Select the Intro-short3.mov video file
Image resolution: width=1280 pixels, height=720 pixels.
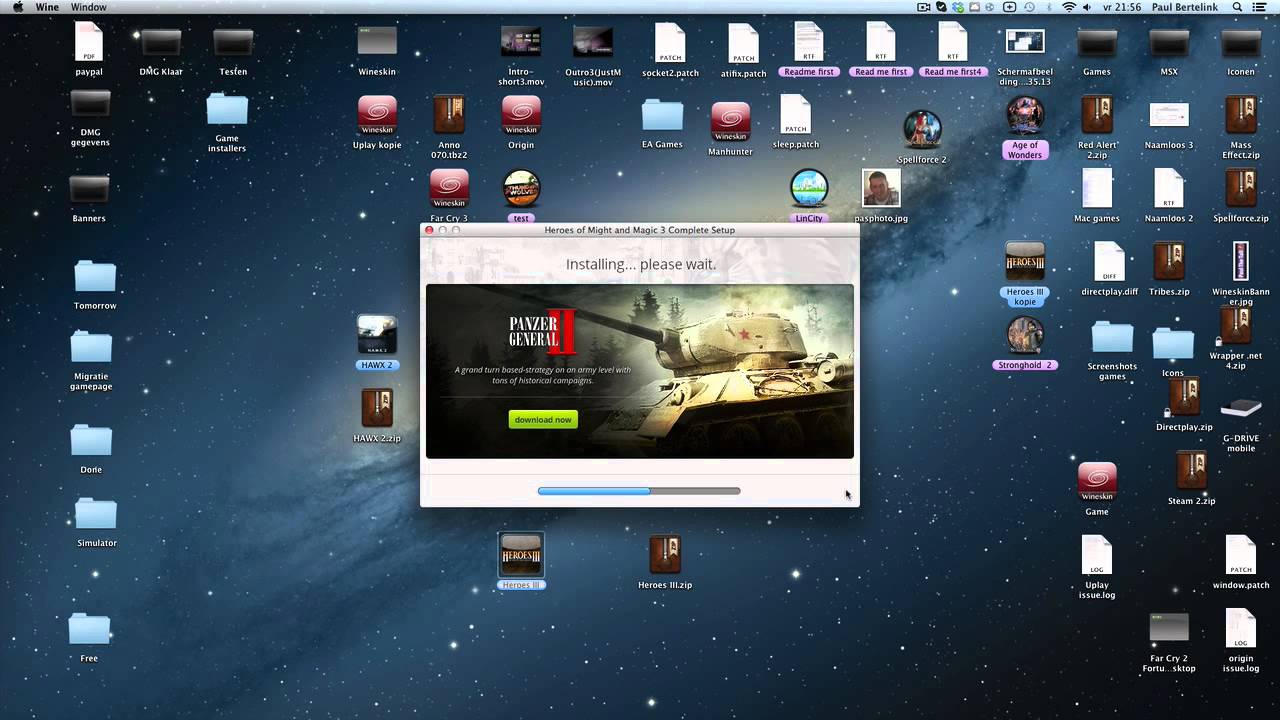pos(521,42)
